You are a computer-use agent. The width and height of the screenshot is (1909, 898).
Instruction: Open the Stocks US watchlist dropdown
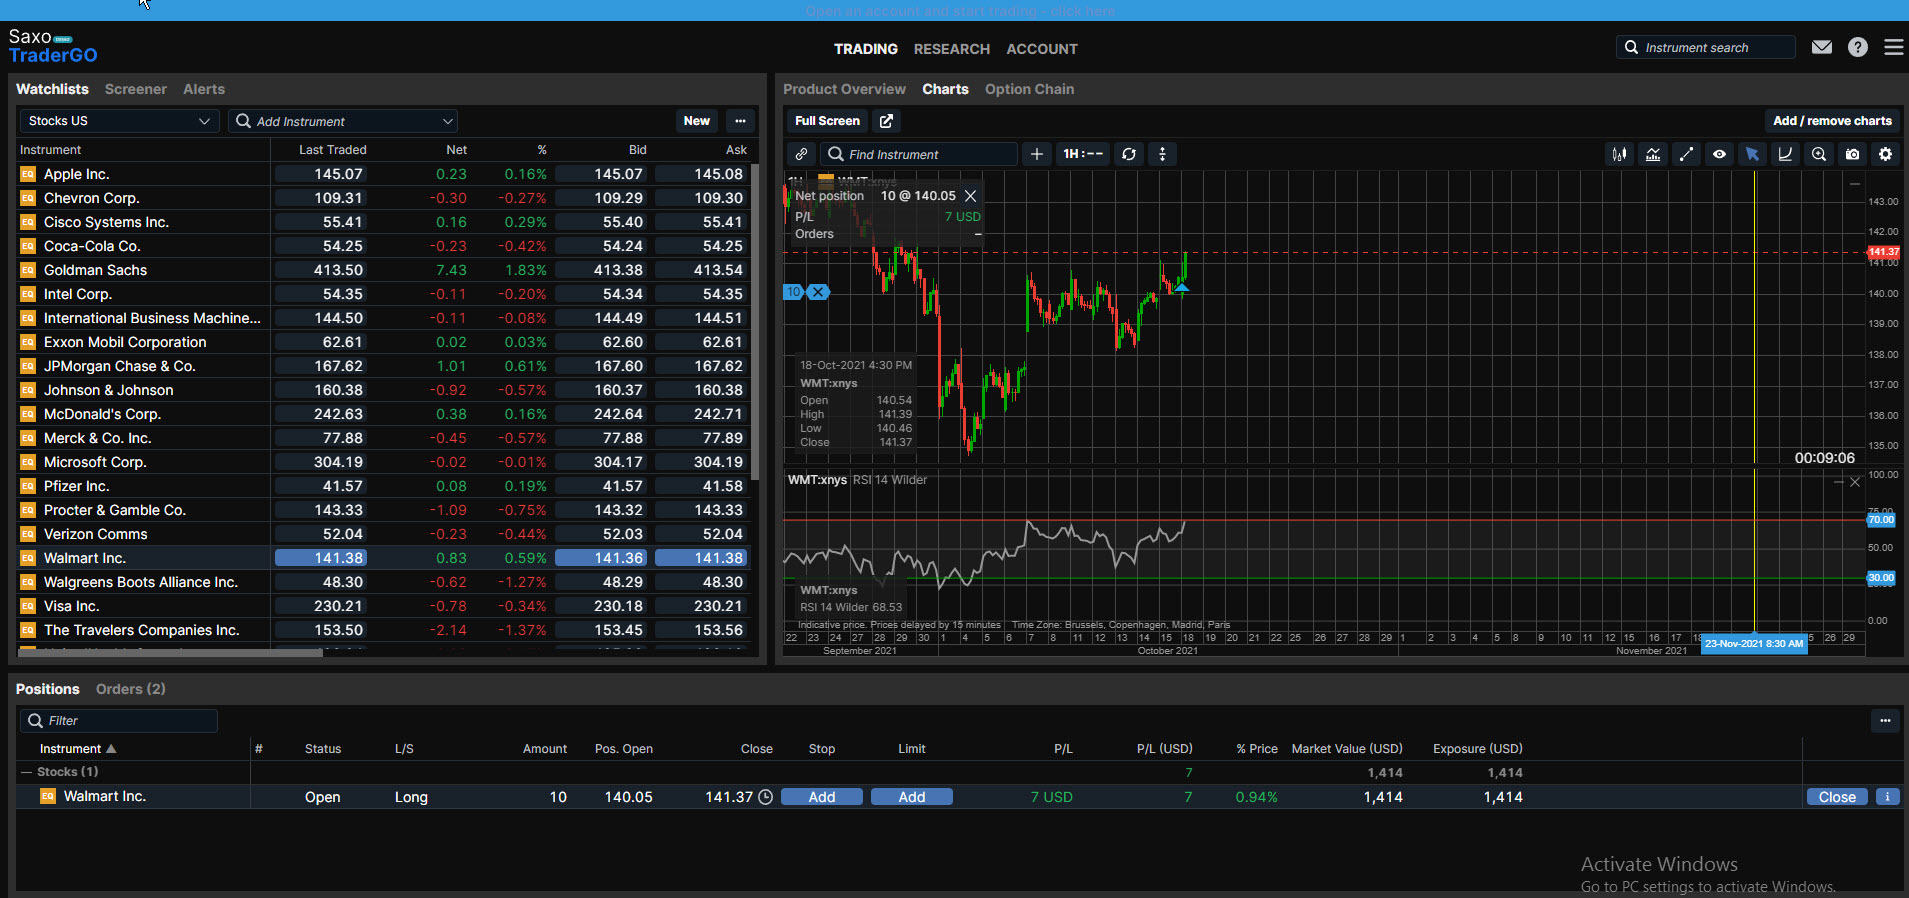[x=119, y=121]
